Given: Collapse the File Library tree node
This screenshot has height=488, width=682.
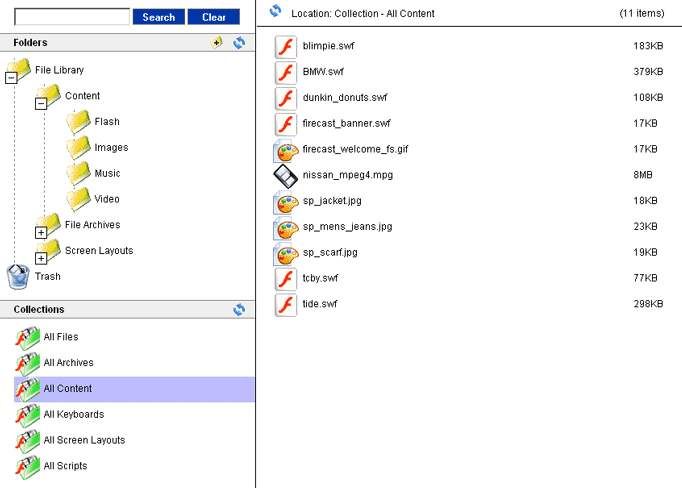Looking at the screenshot, I should tap(11, 78).
